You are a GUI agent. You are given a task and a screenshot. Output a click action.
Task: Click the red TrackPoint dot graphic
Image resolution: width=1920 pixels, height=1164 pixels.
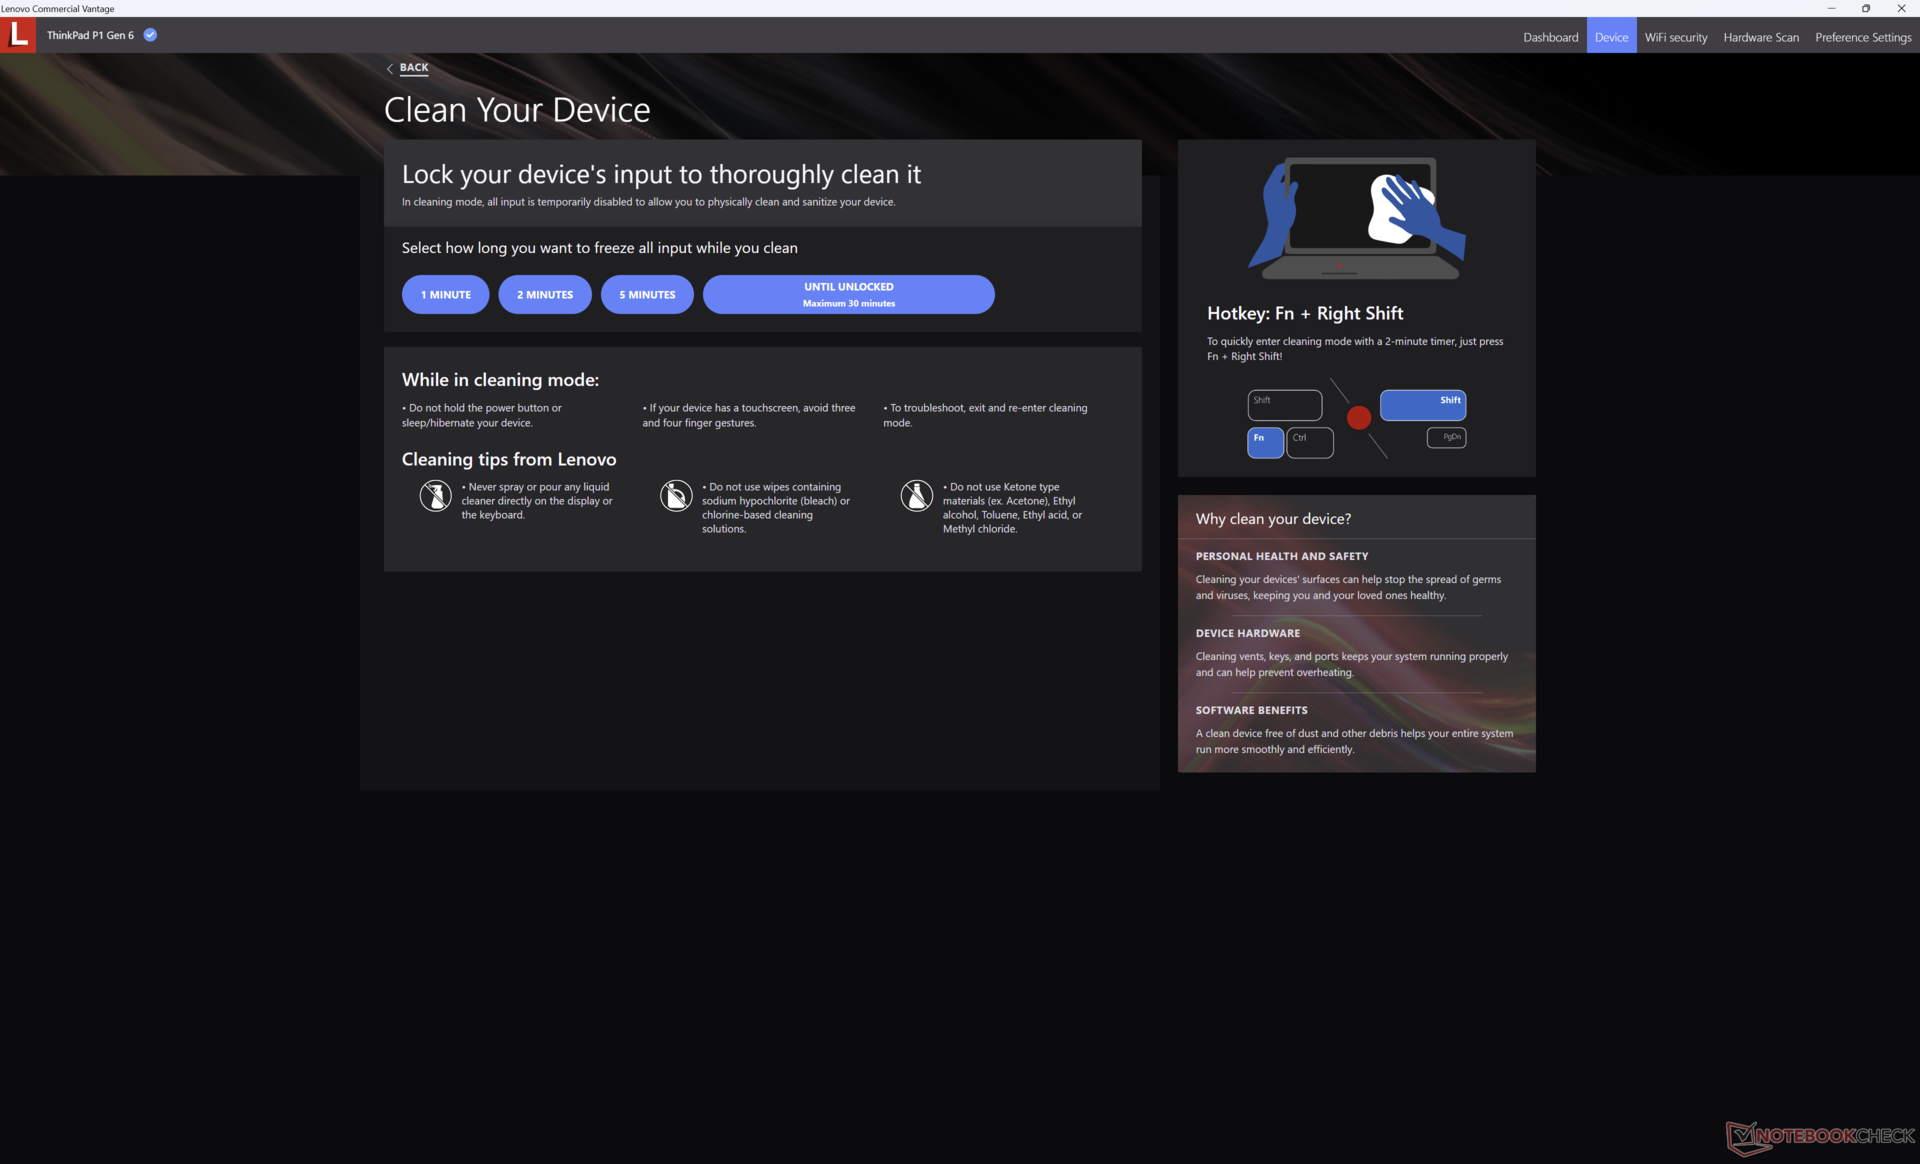click(x=1358, y=418)
